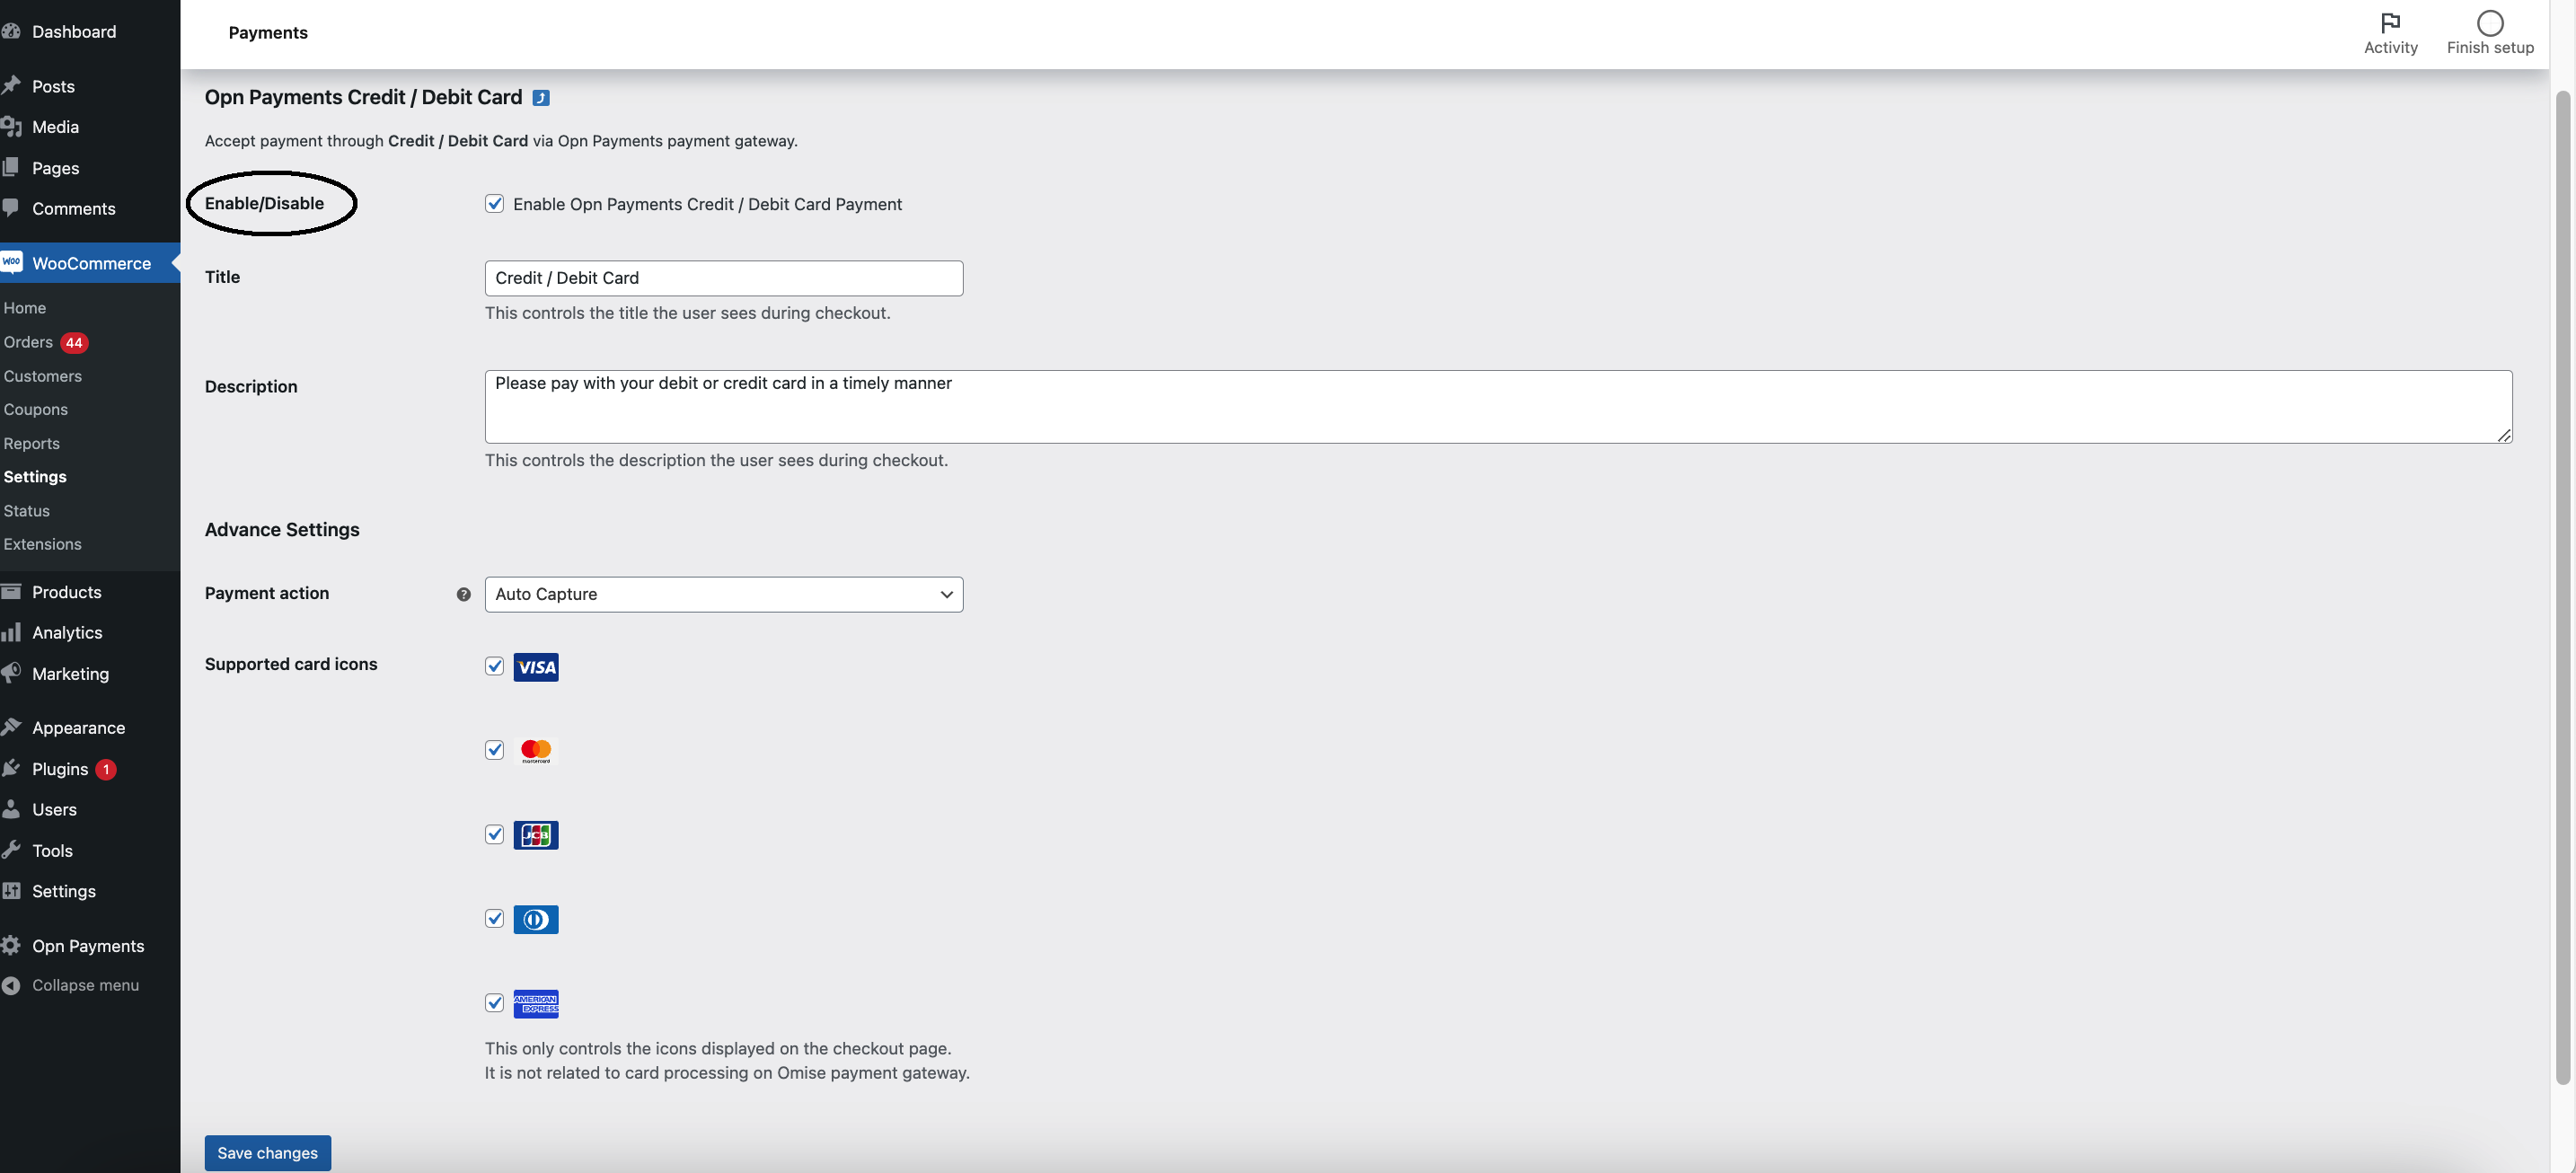Click the help icon next to Payment action
2576x1173 pixels.
[x=463, y=594]
